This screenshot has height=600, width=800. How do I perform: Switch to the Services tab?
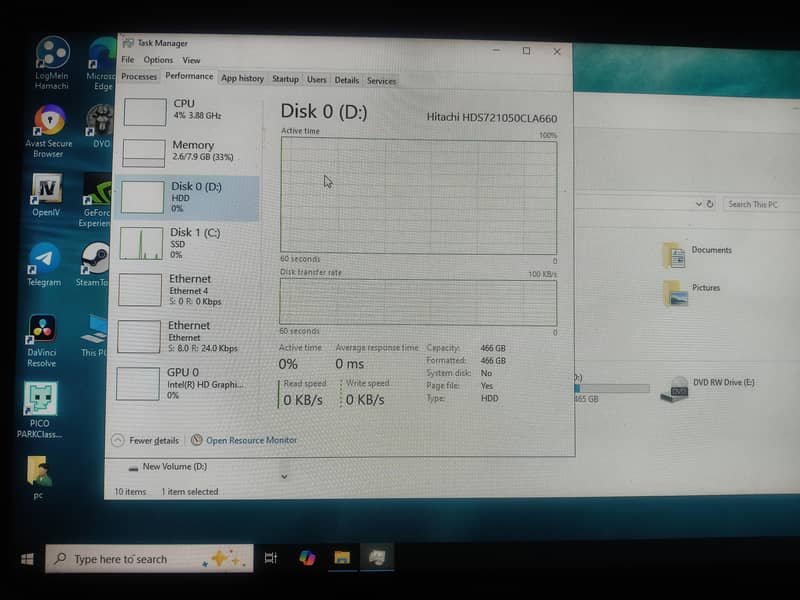[x=381, y=81]
